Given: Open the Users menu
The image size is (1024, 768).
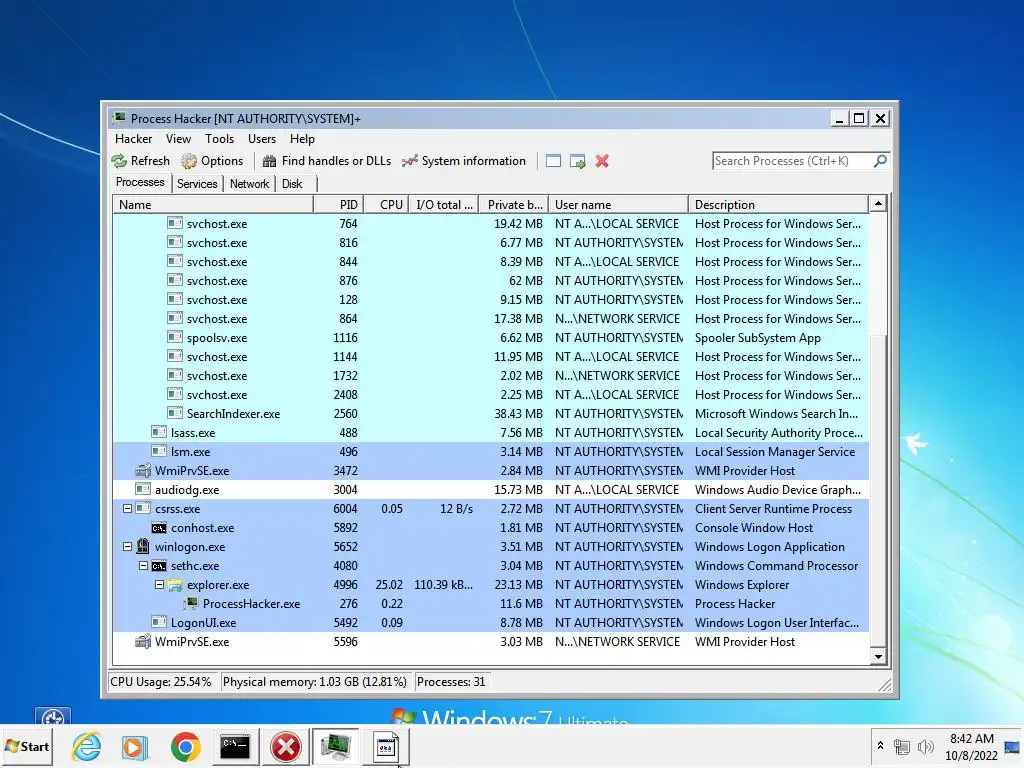Looking at the screenshot, I should 262,138.
